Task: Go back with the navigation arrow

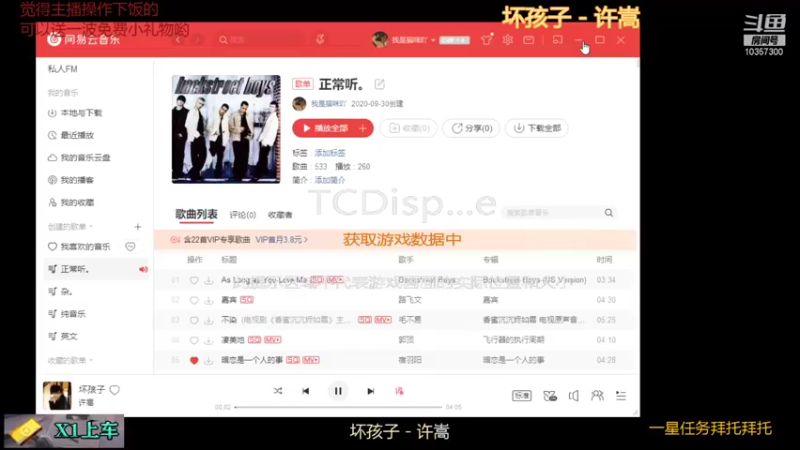Action: click(x=178, y=39)
